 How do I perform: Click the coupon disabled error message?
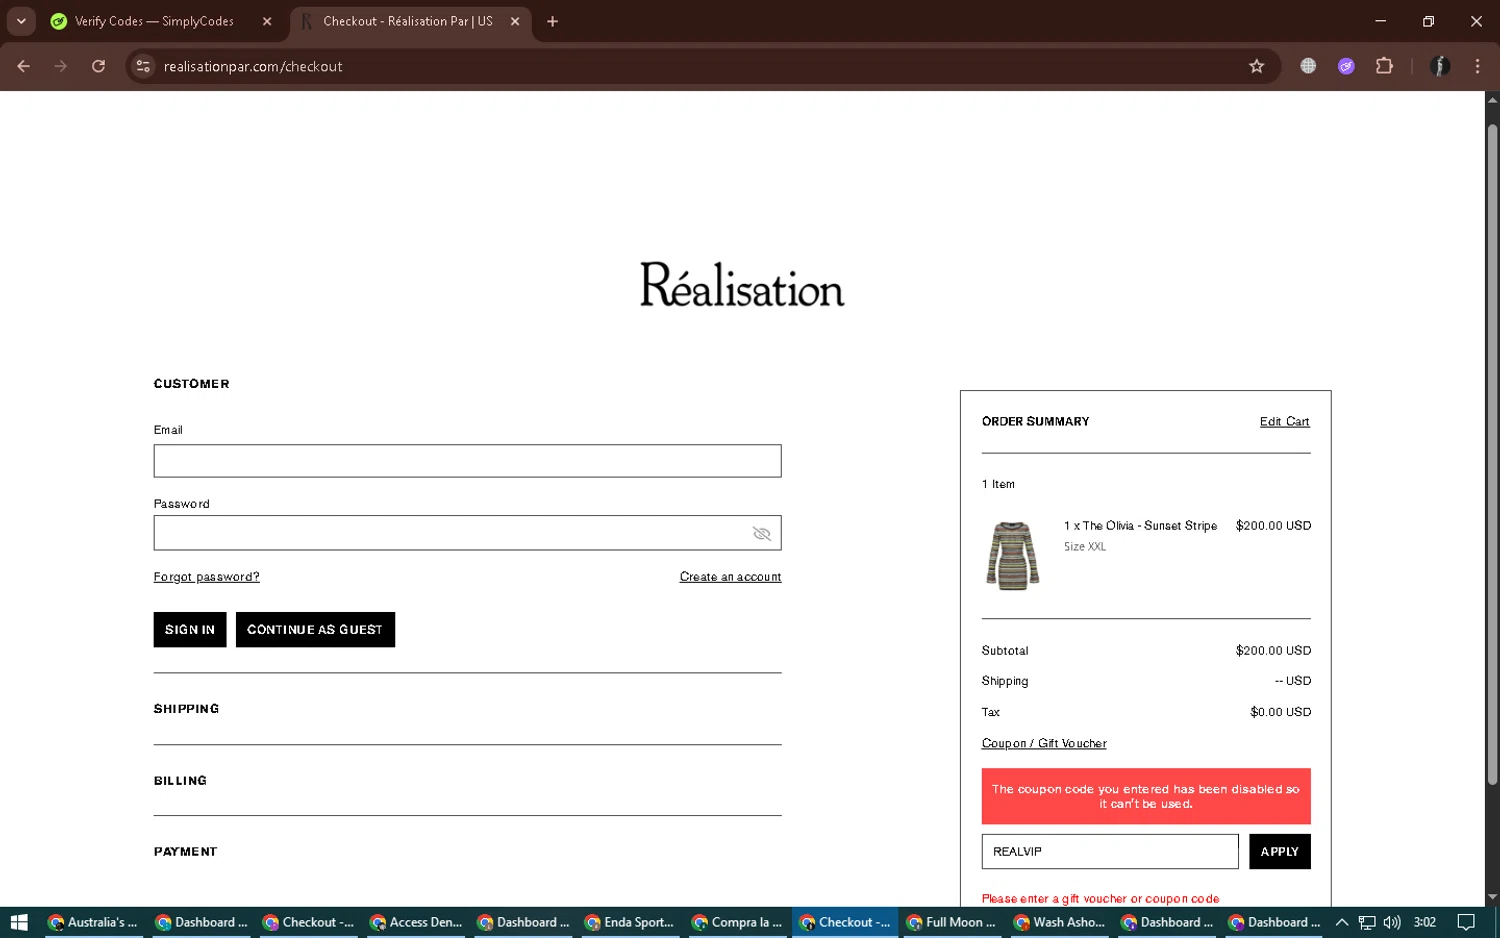point(1146,796)
